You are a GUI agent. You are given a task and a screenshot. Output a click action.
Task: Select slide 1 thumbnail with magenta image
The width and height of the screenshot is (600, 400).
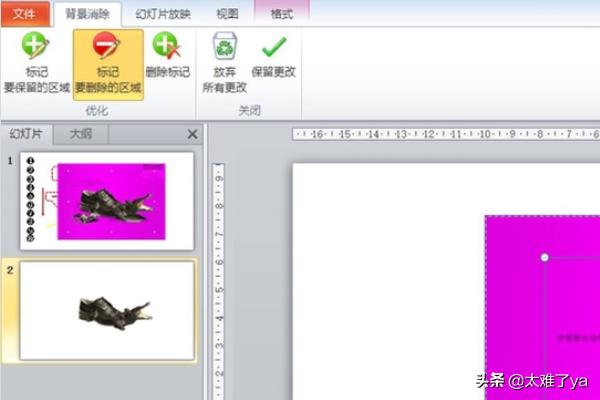pyautogui.click(x=107, y=201)
